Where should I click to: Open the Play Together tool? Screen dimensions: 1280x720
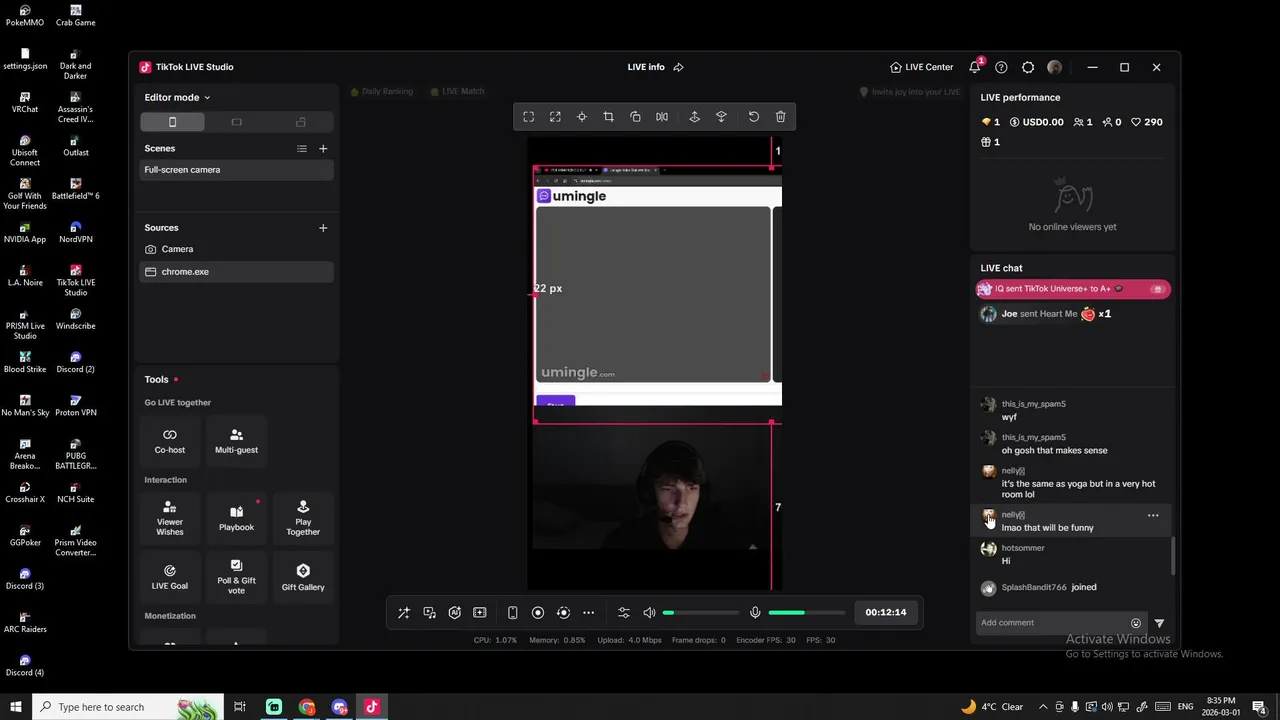pos(303,518)
